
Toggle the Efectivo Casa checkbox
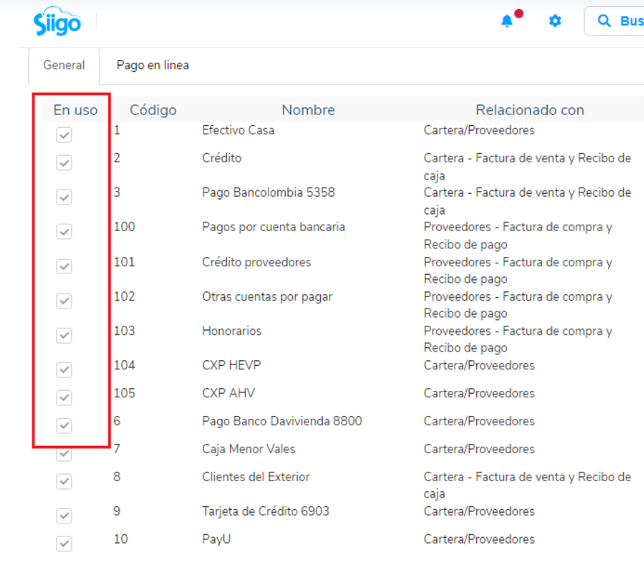(x=64, y=135)
